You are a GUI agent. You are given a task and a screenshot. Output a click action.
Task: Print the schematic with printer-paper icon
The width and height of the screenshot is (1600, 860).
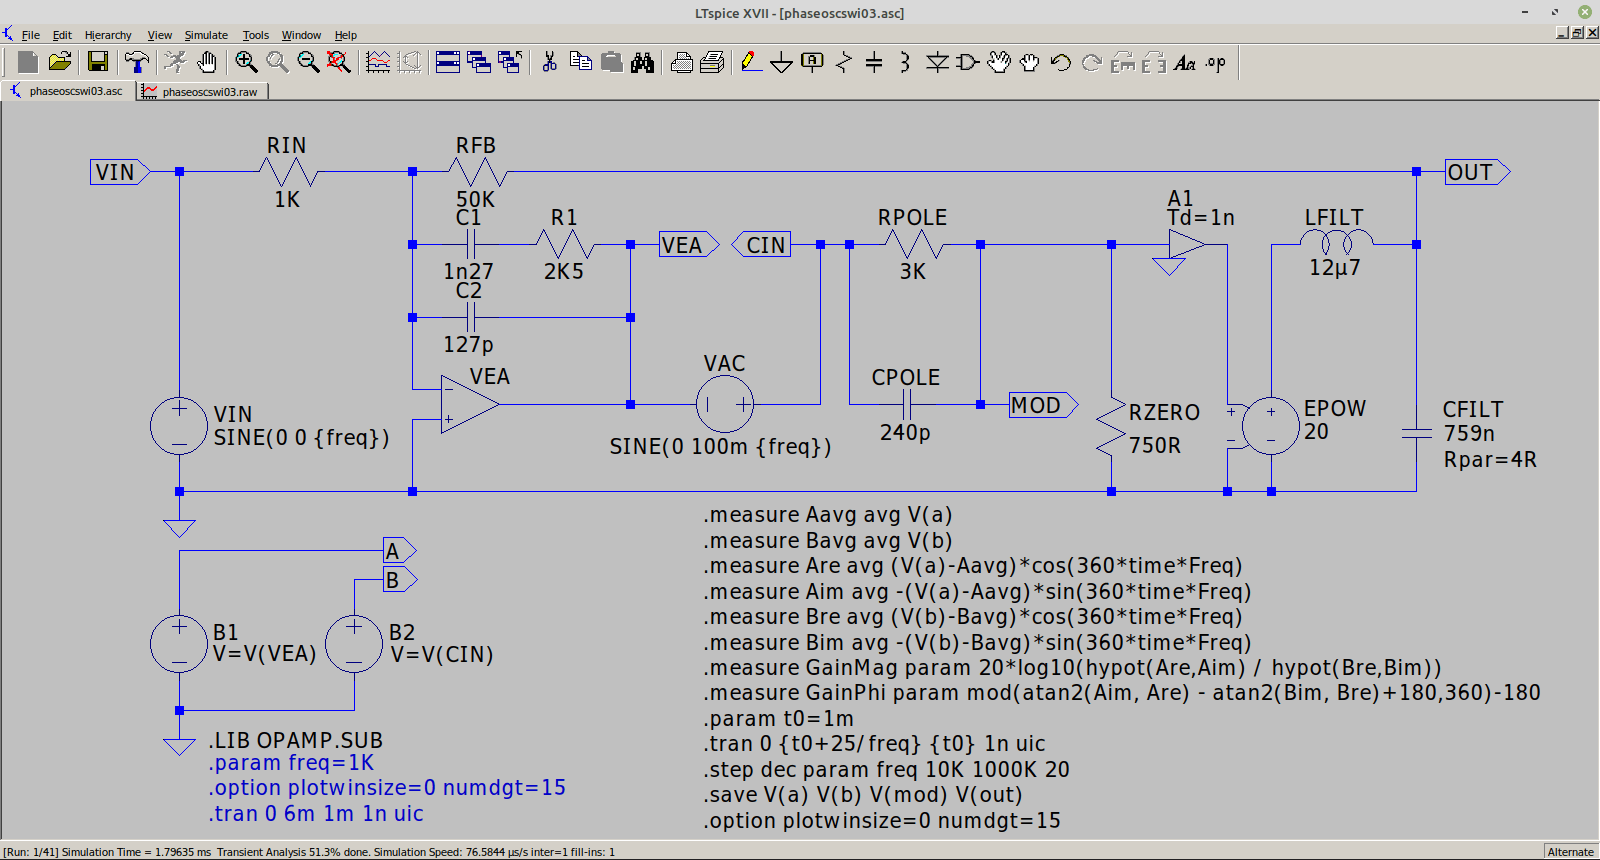click(712, 62)
